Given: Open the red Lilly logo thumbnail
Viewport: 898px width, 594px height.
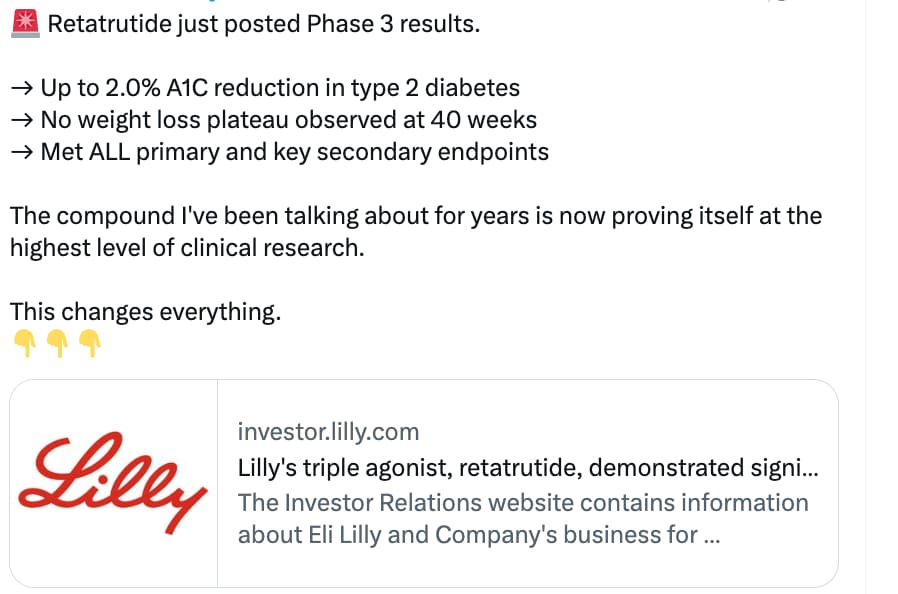Looking at the screenshot, I should click(x=114, y=483).
